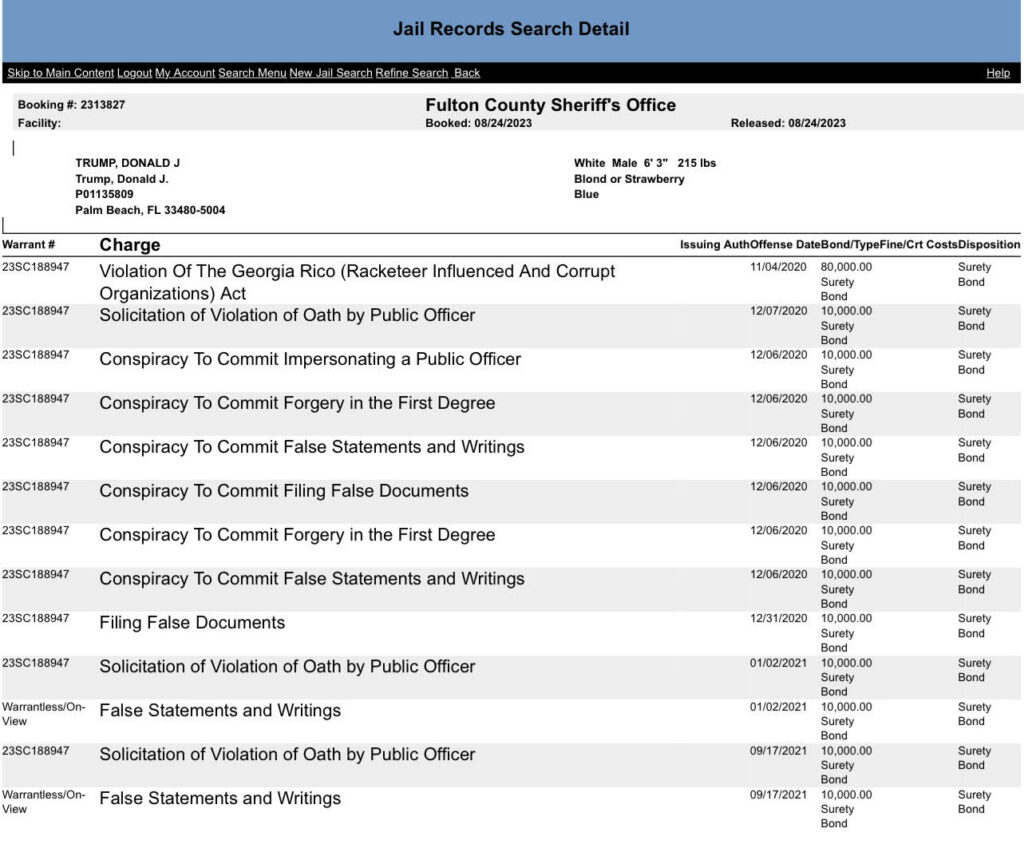
Task: Click the False Statements and Writings charge dated 09/17/2021
Action: pos(219,798)
